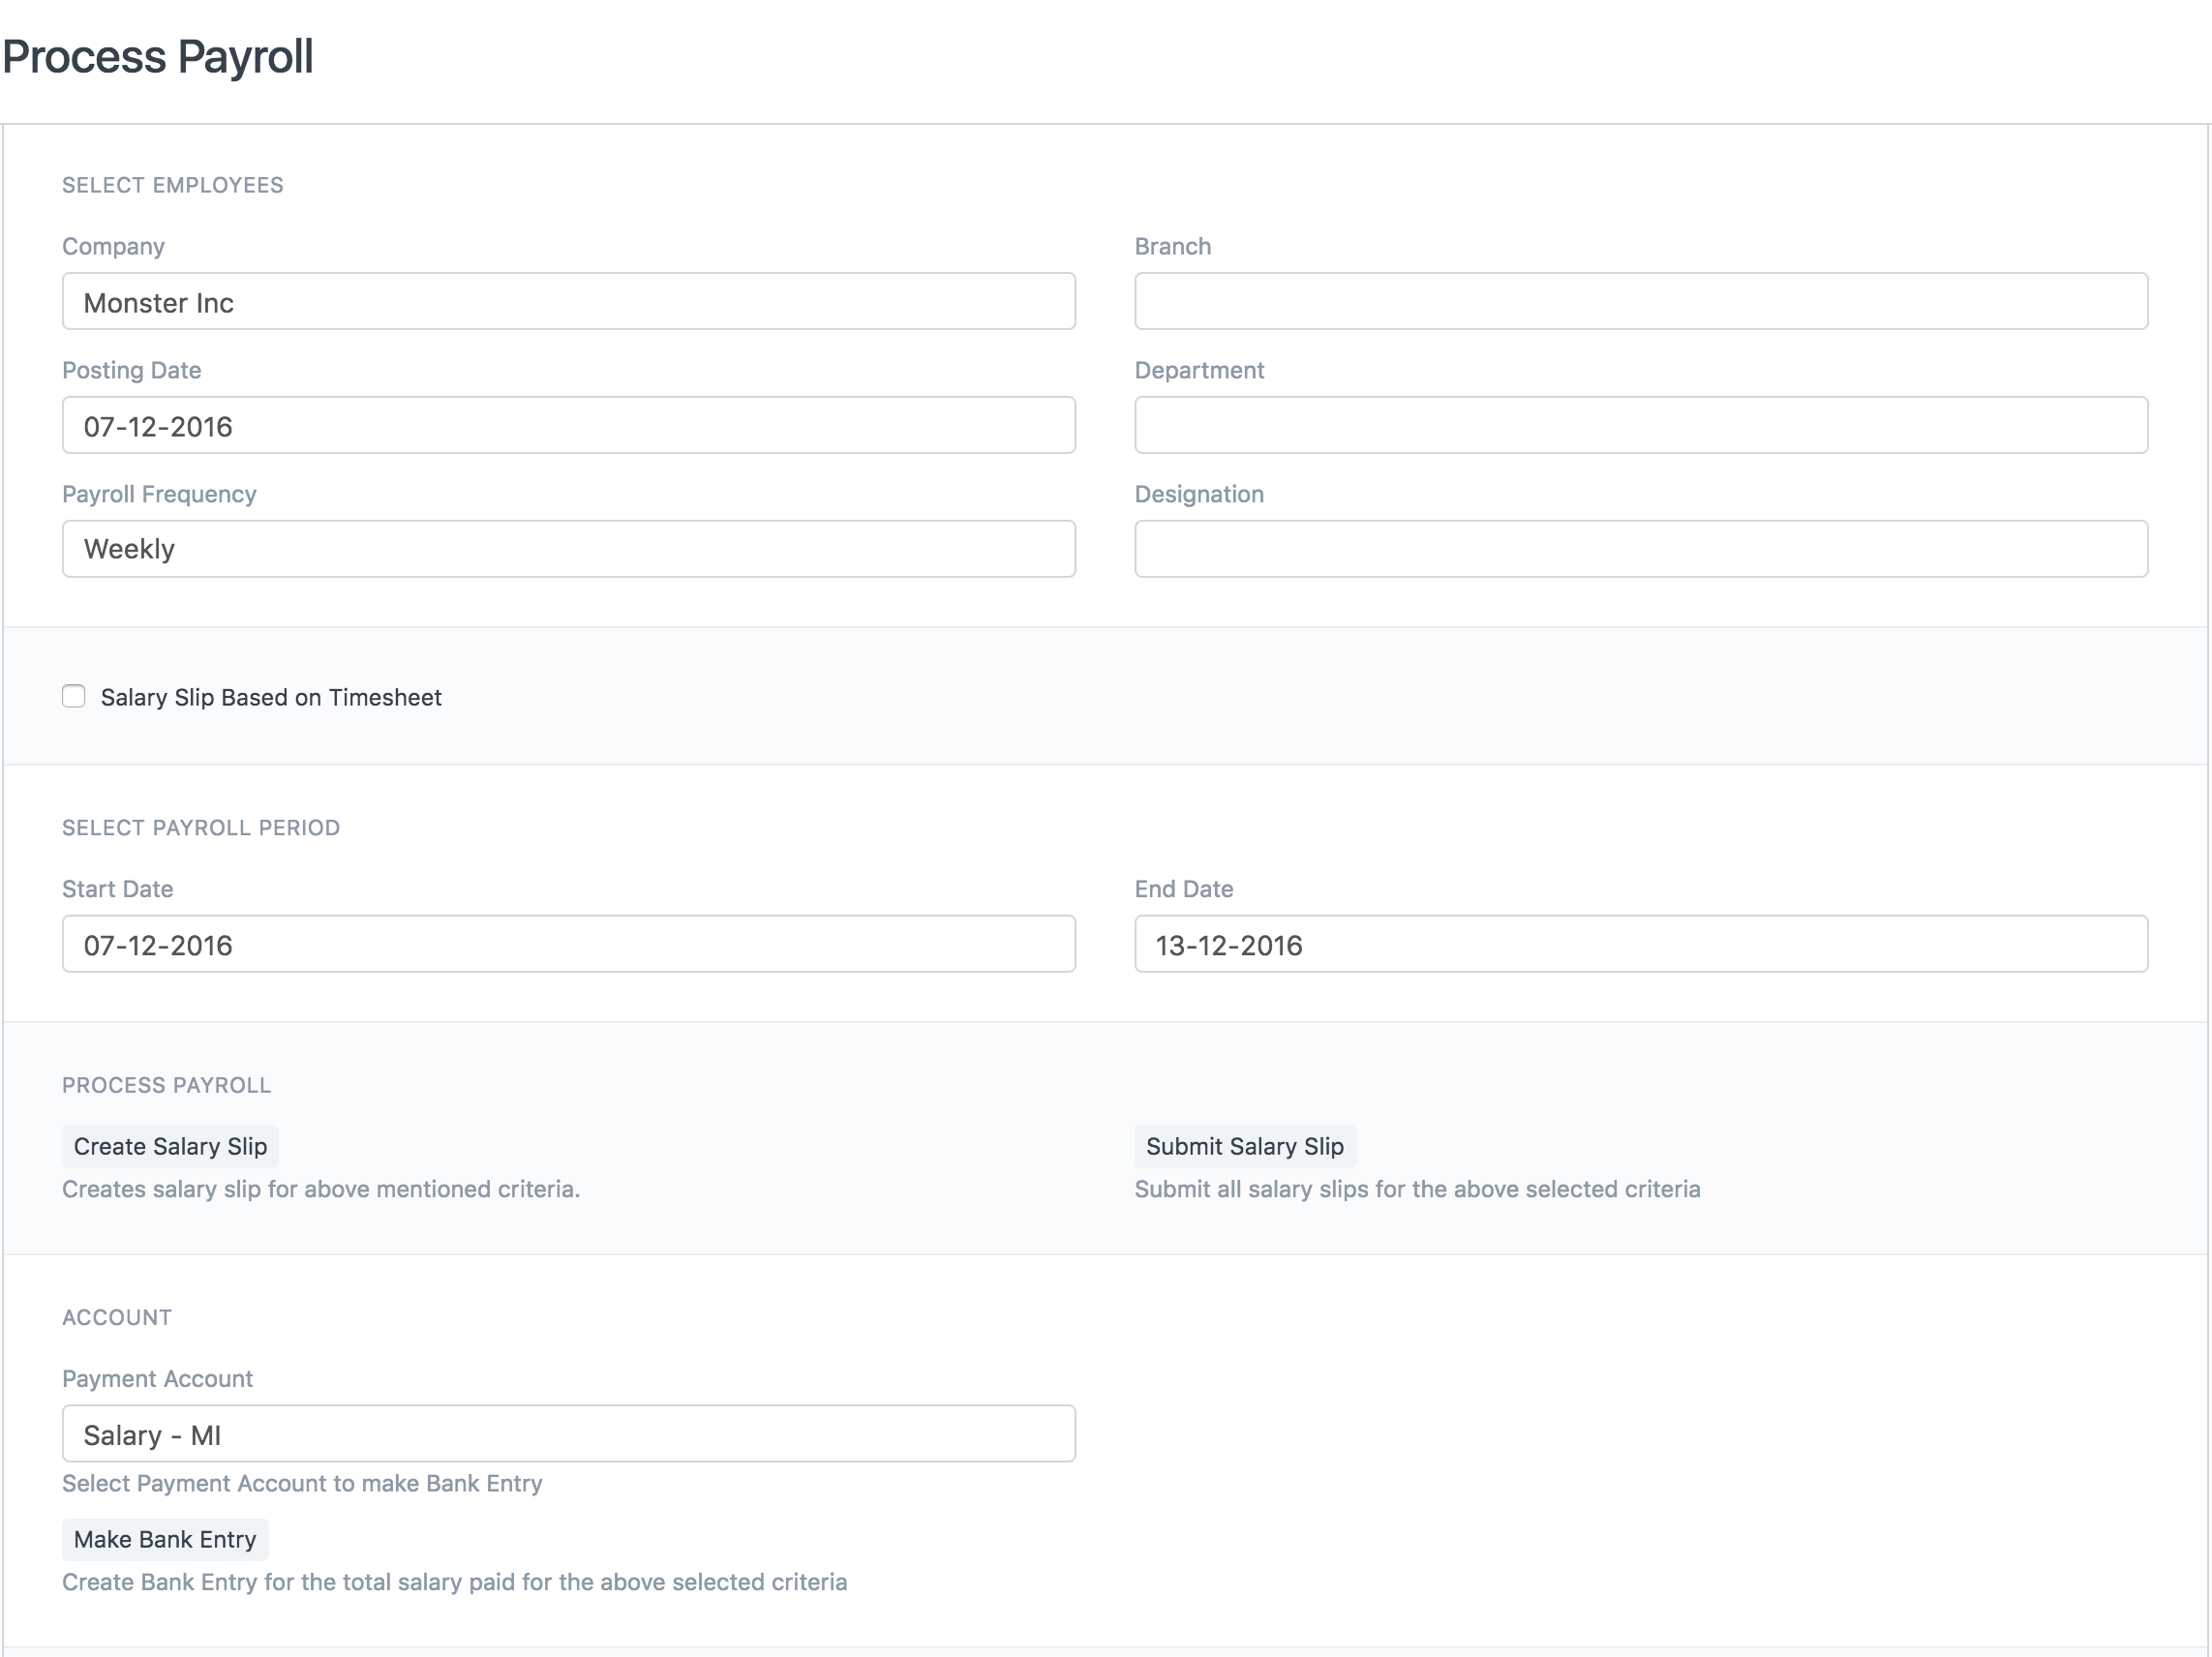
Task: Tick the Salary Slip Based on Timesheet checkbox
Action: [x=74, y=696]
